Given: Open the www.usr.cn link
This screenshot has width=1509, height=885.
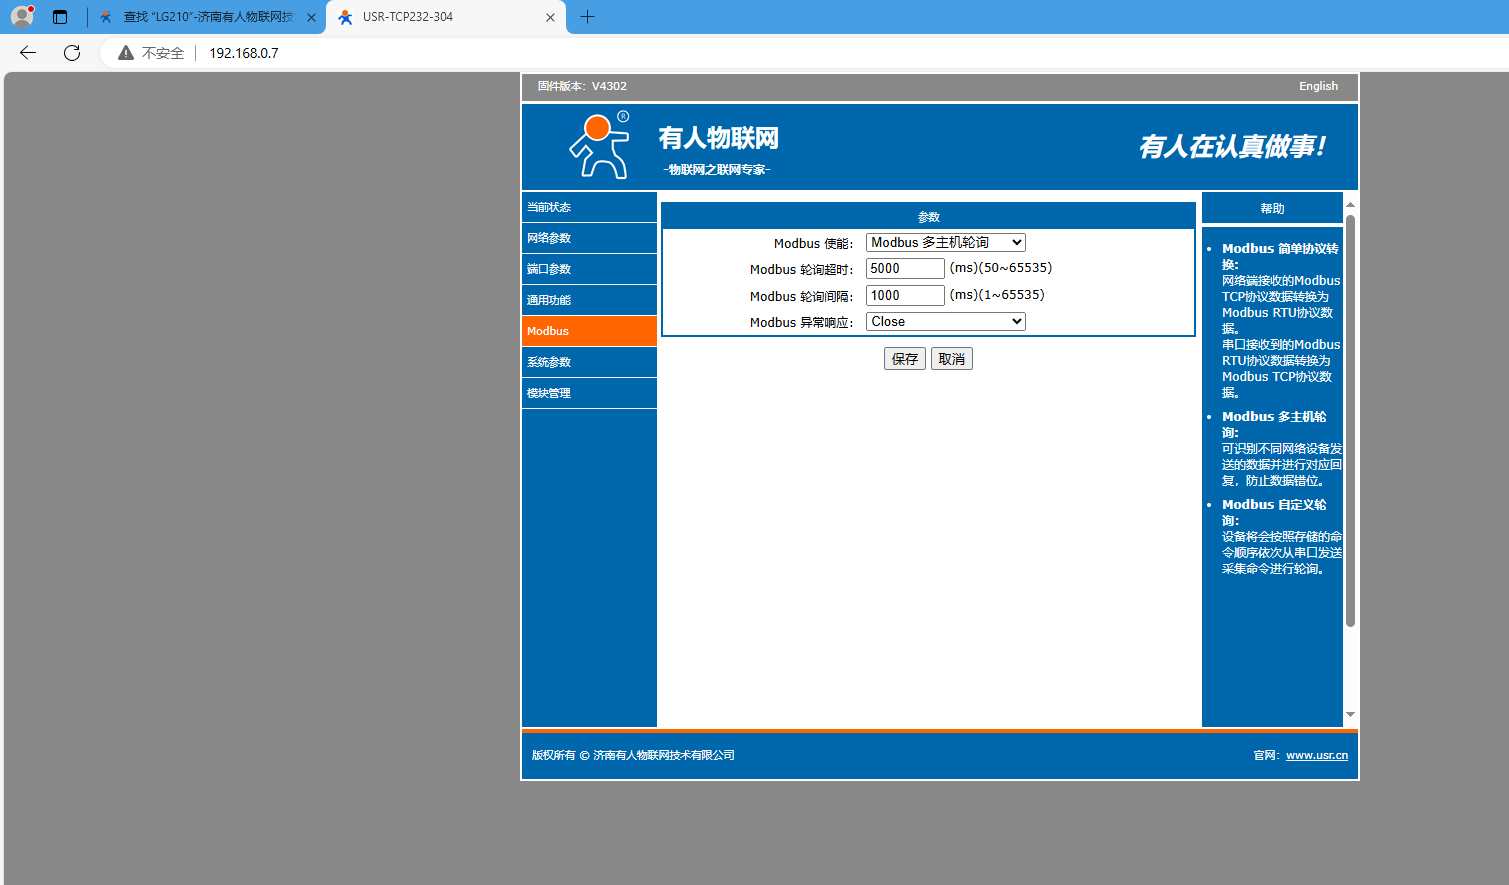Looking at the screenshot, I should click(1317, 755).
